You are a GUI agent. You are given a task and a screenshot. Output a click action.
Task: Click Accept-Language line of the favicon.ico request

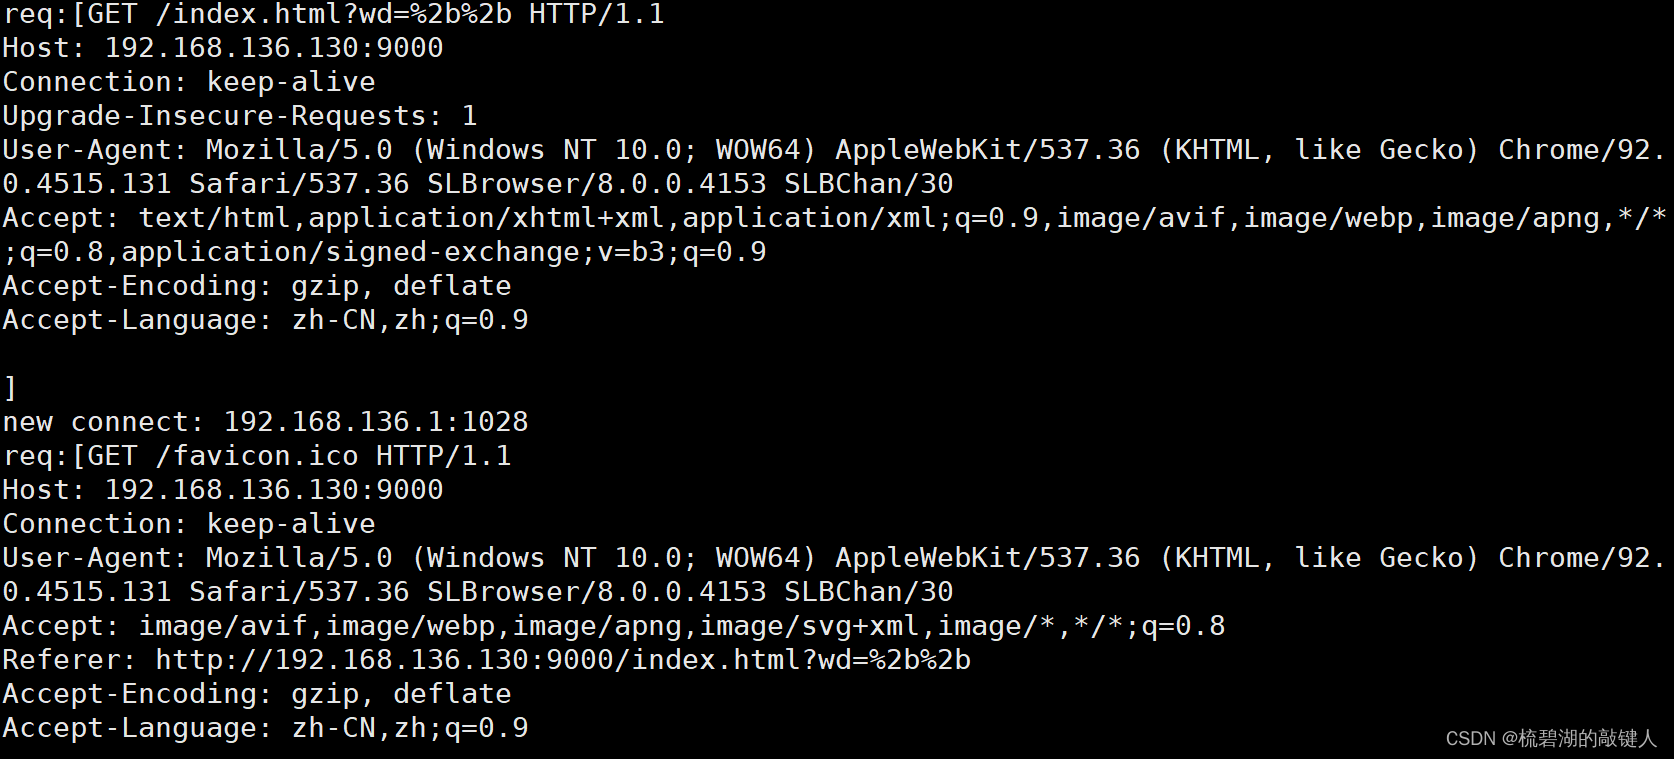(265, 728)
